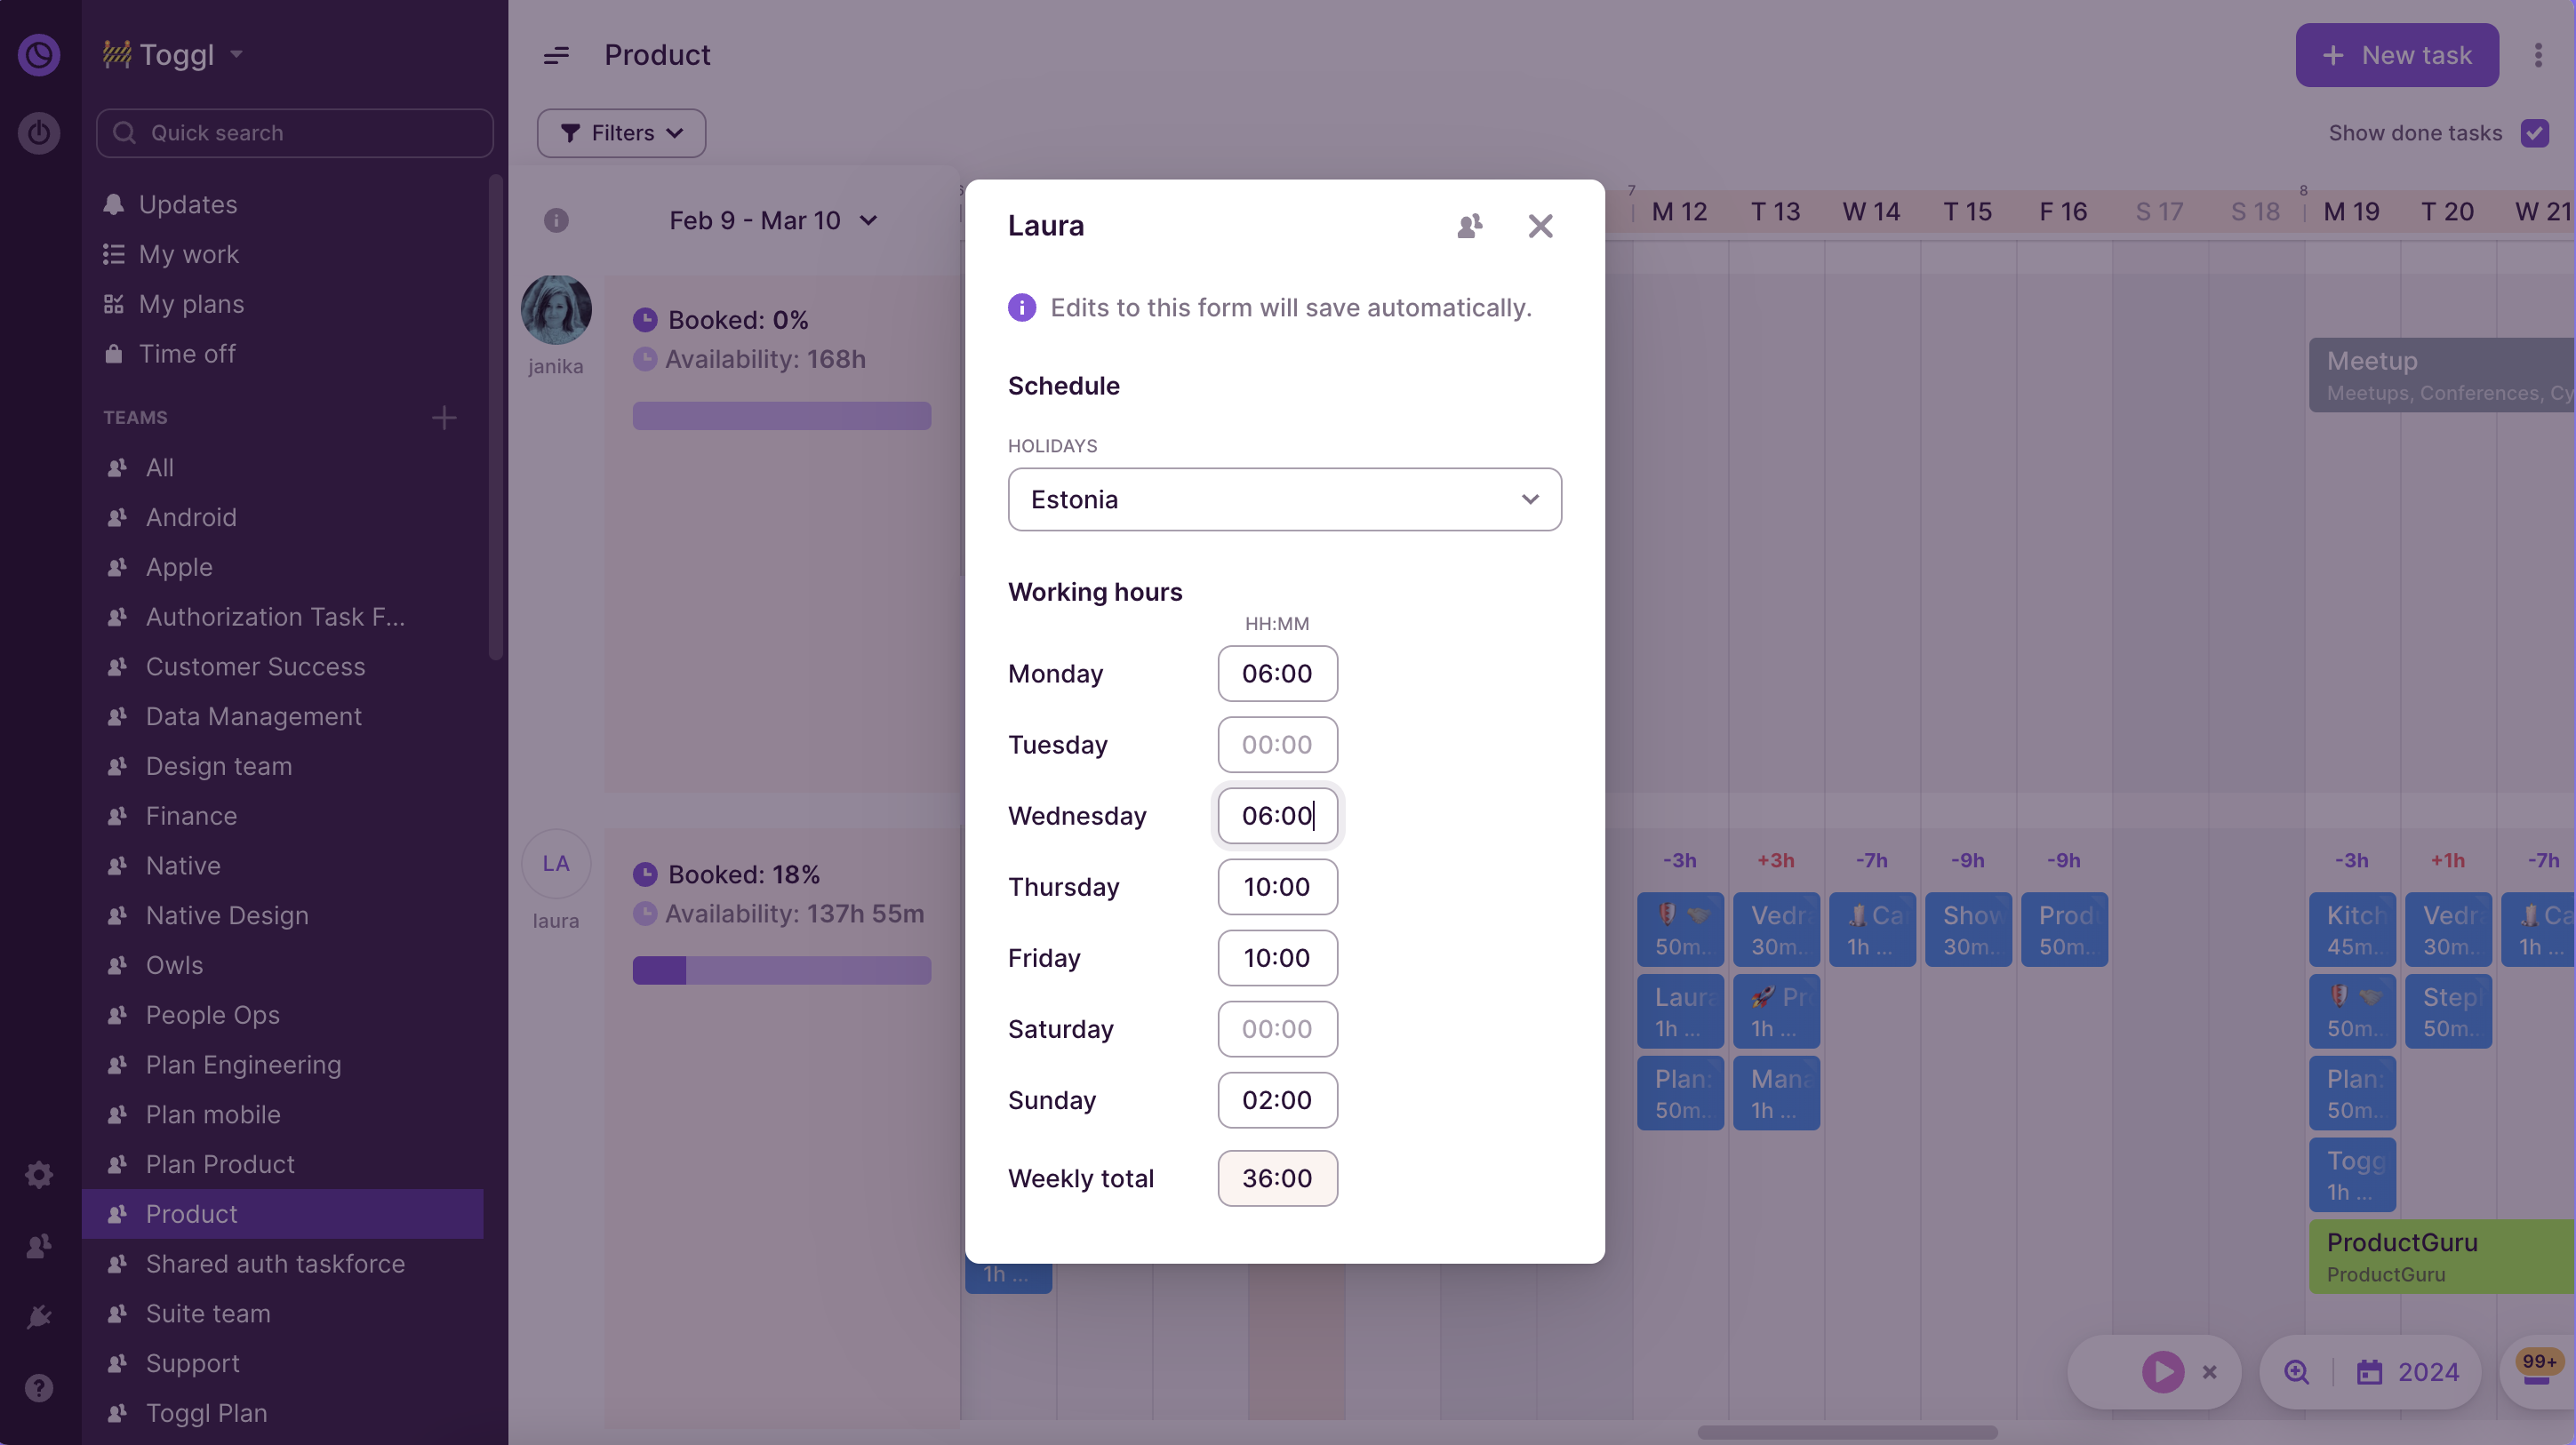2576x1445 pixels.
Task: Open settings gear in left rail
Action: pyautogui.click(x=39, y=1174)
